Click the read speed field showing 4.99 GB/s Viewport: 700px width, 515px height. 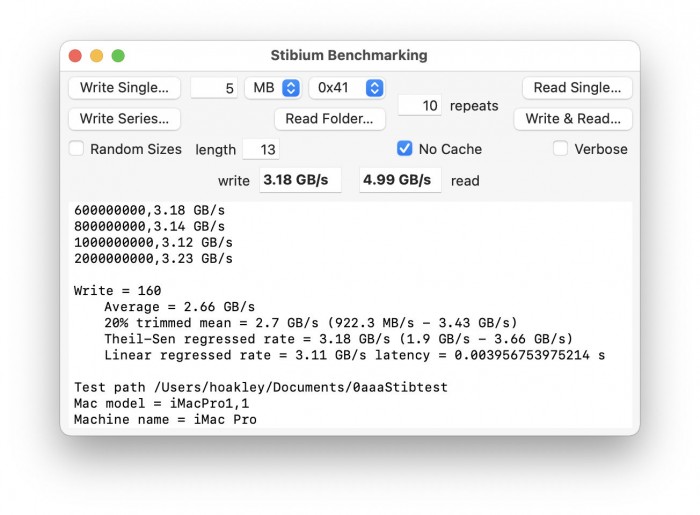(x=400, y=180)
